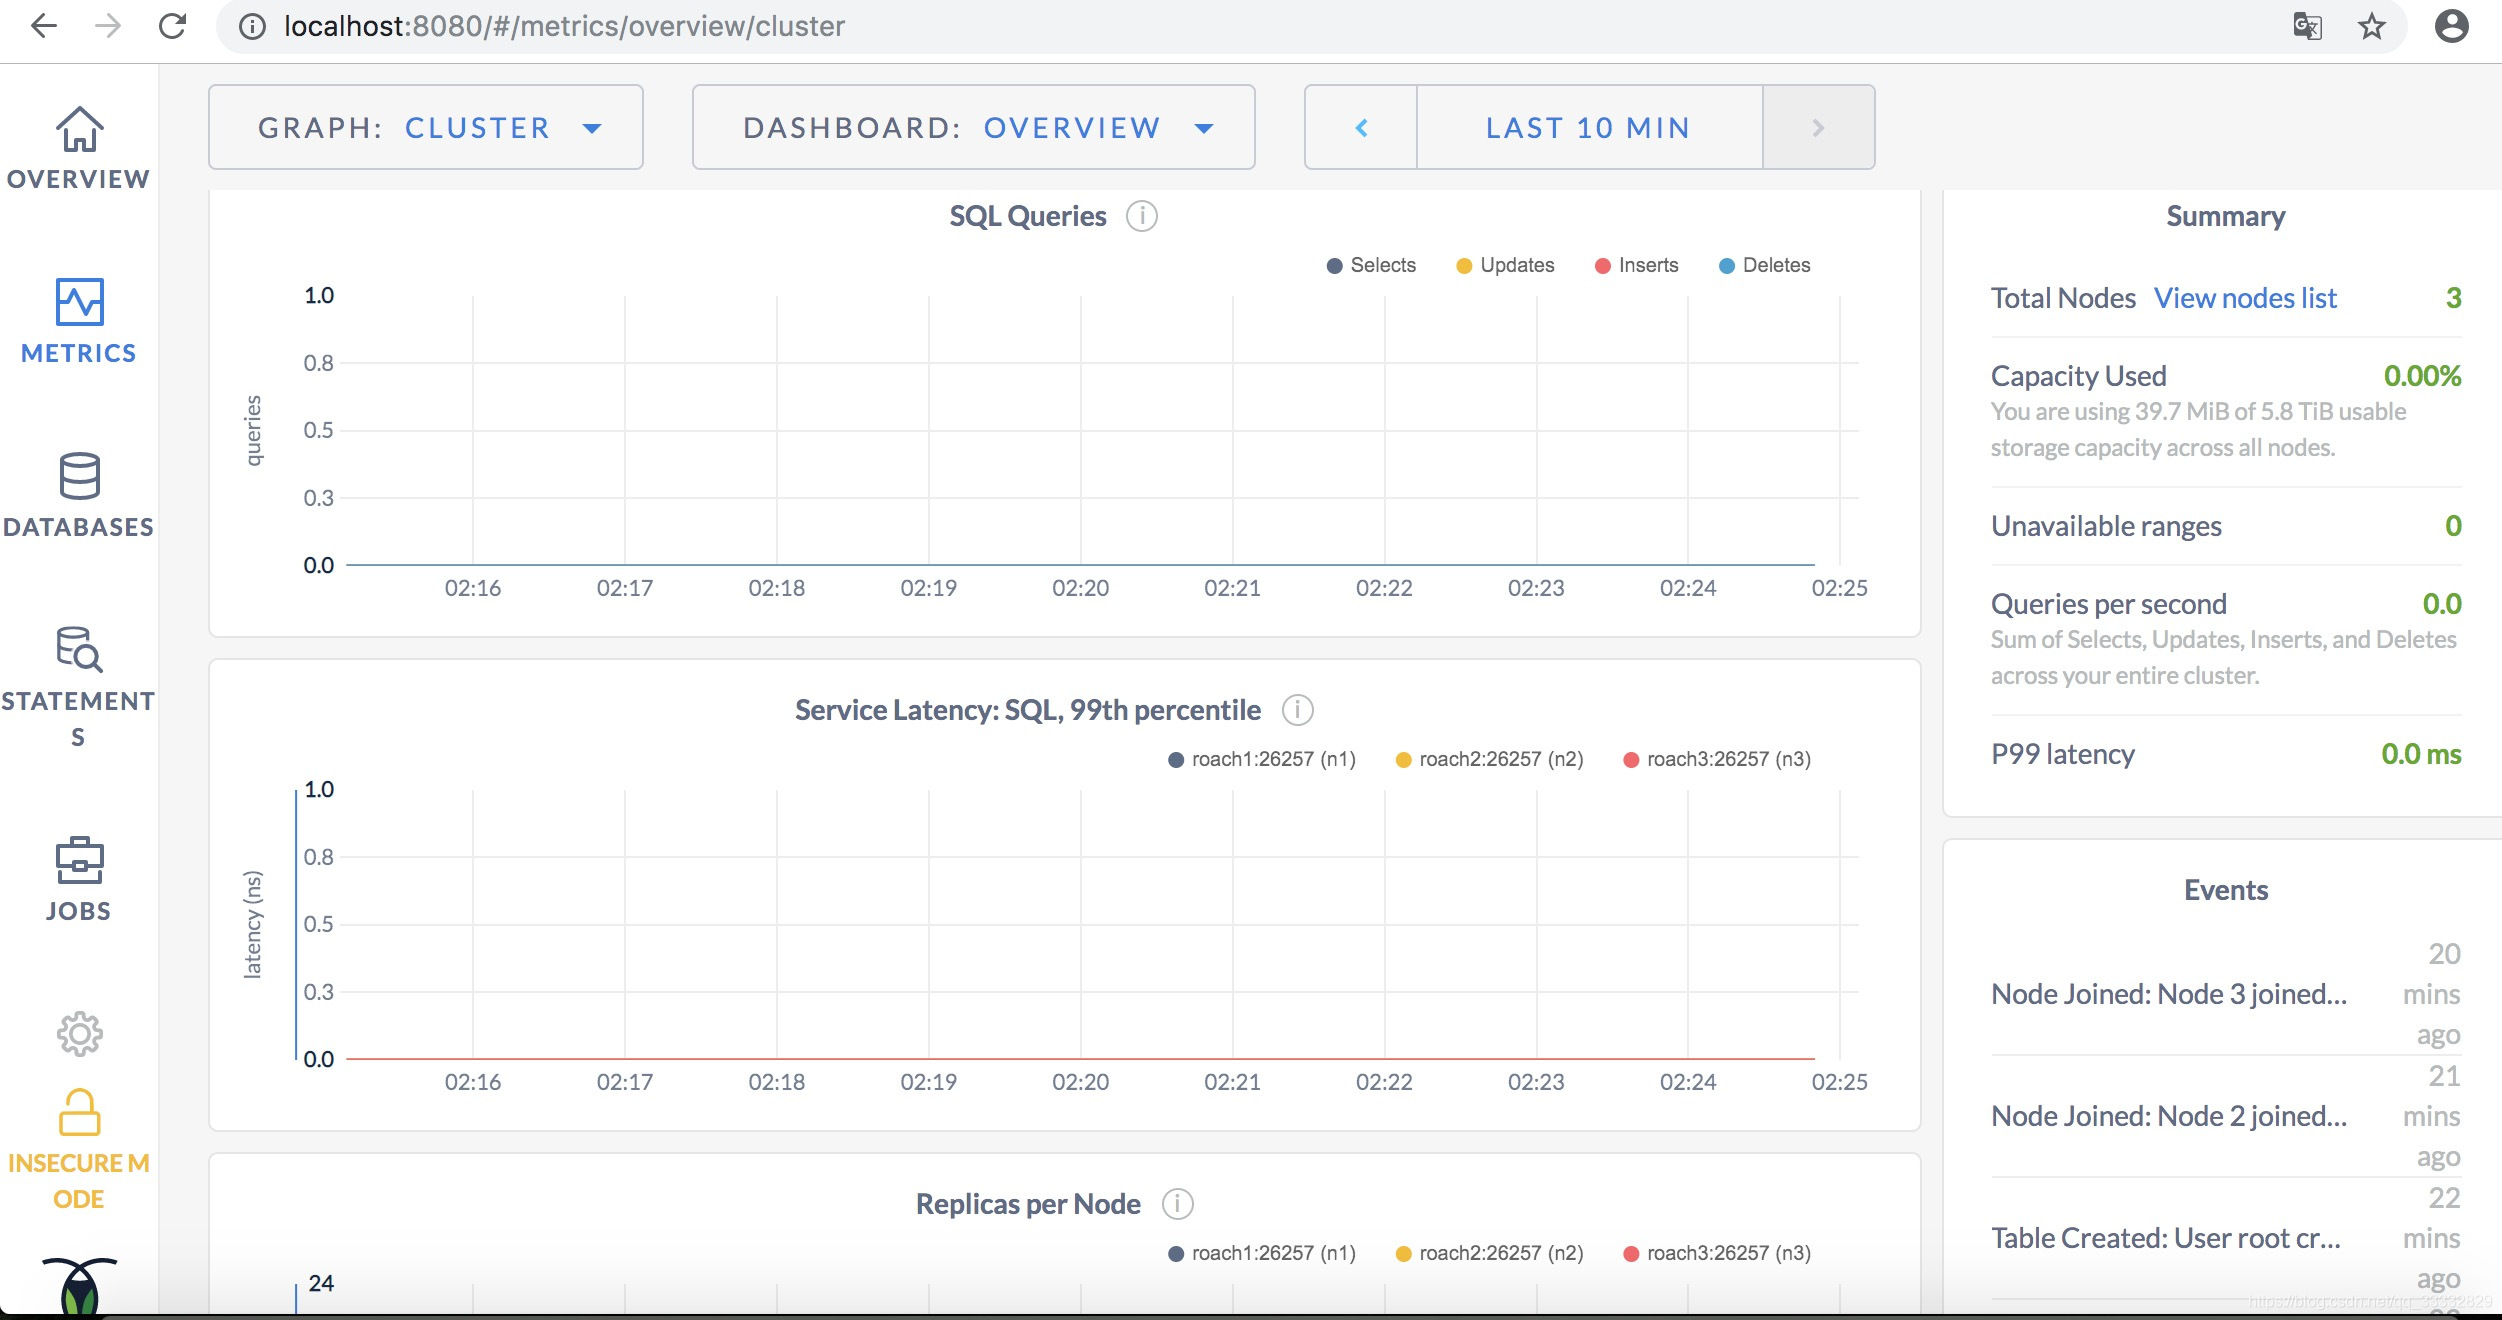Go to previous time window arrow
This screenshot has width=2502, height=1320.
pyautogui.click(x=1361, y=128)
